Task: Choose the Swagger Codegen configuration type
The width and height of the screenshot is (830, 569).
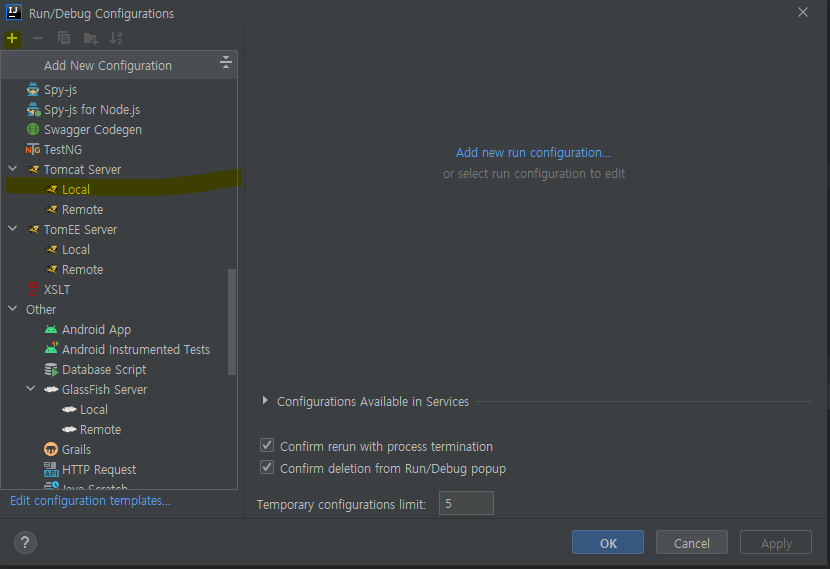Action: pyautogui.click(x=93, y=130)
